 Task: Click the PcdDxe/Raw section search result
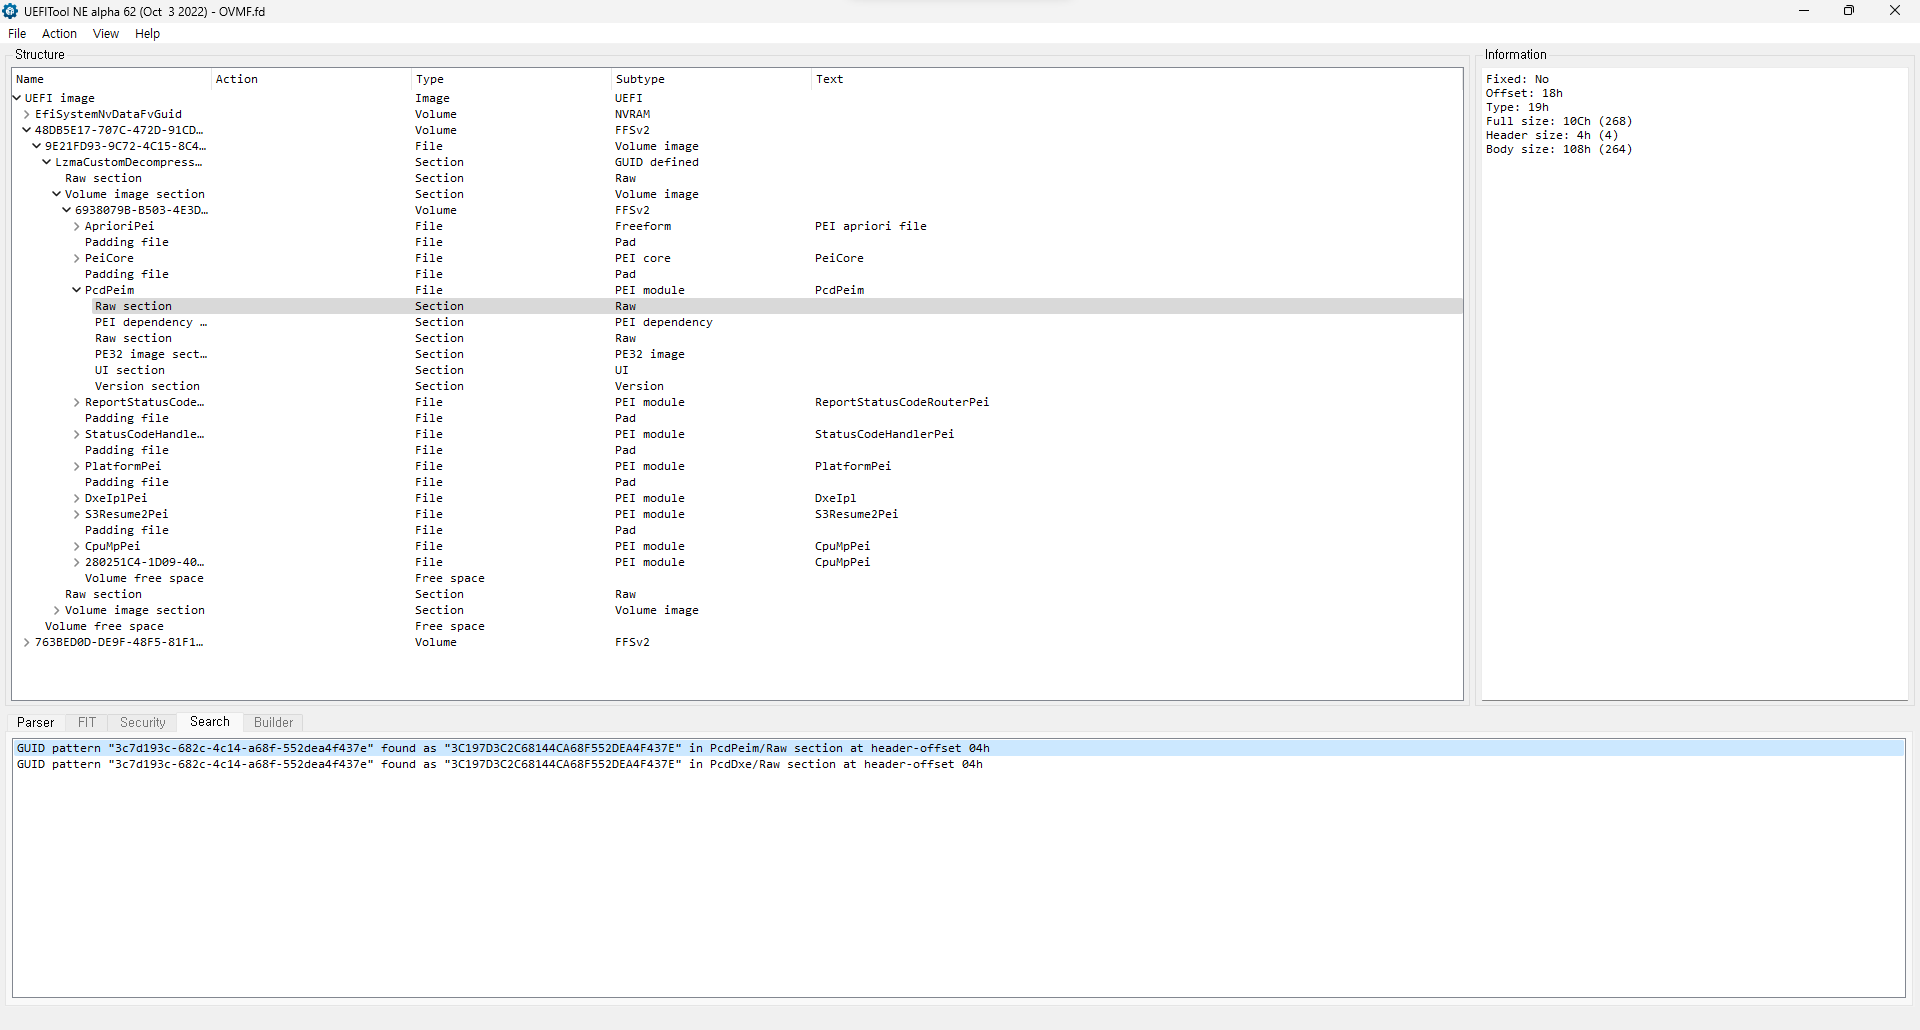pos(500,764)
